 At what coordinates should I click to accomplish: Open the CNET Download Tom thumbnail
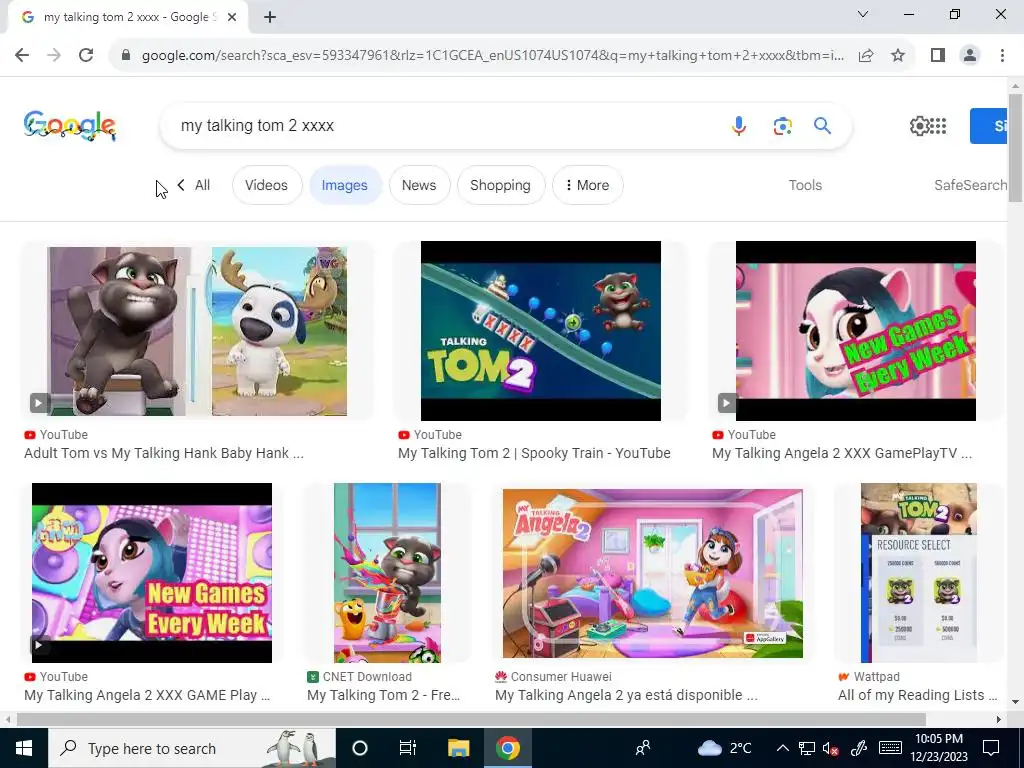click(x=387, y=573)
